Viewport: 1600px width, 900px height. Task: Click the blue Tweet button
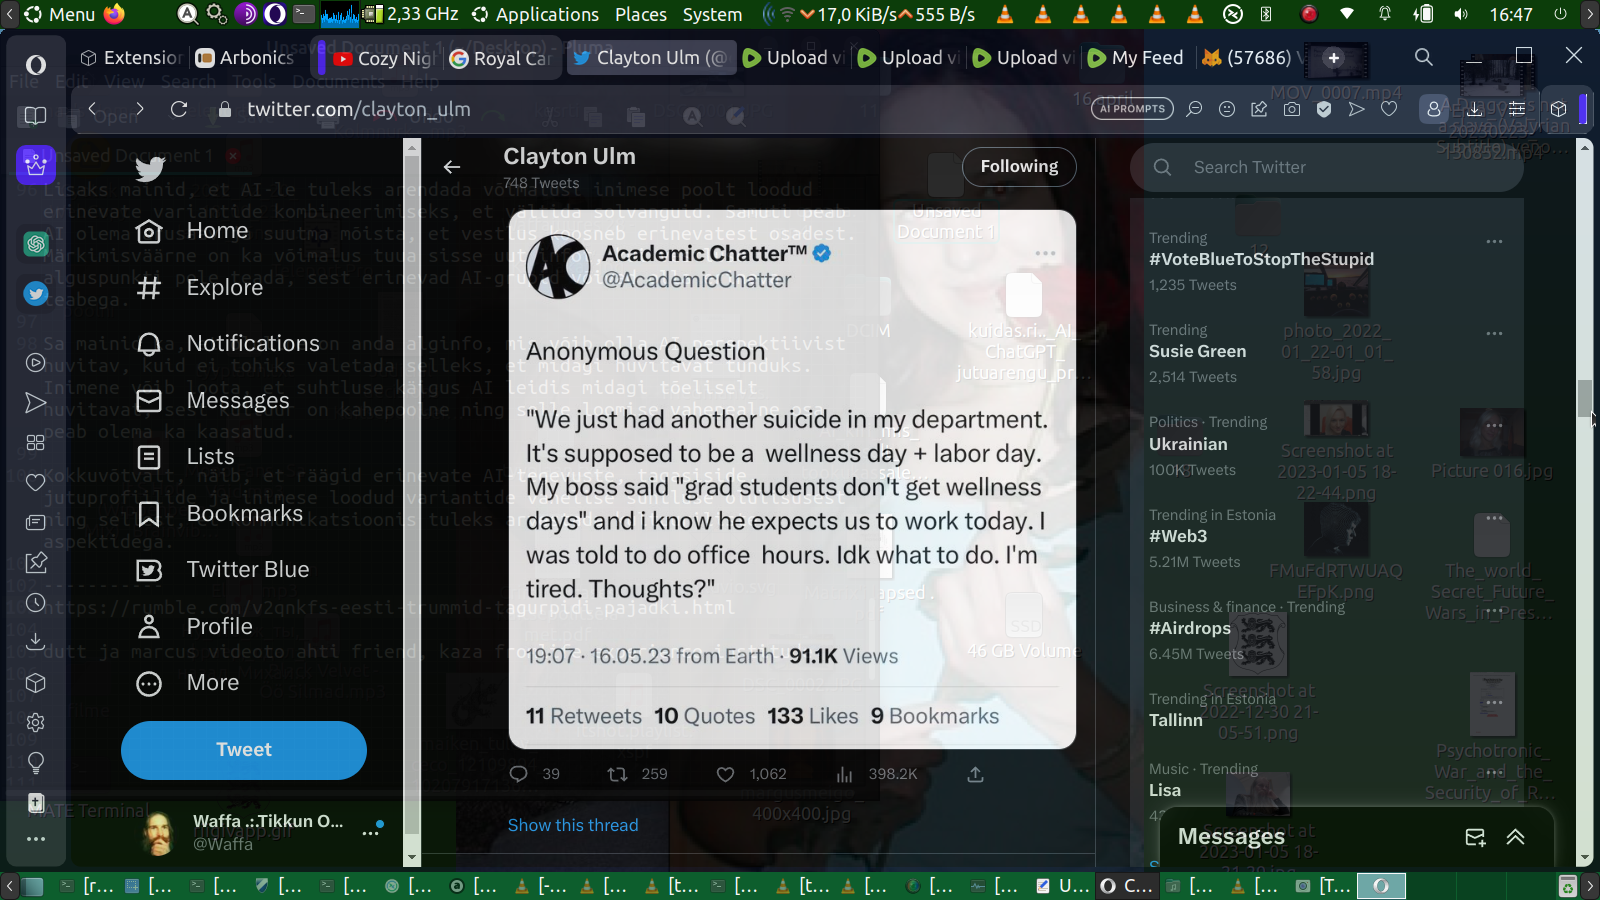244,750
